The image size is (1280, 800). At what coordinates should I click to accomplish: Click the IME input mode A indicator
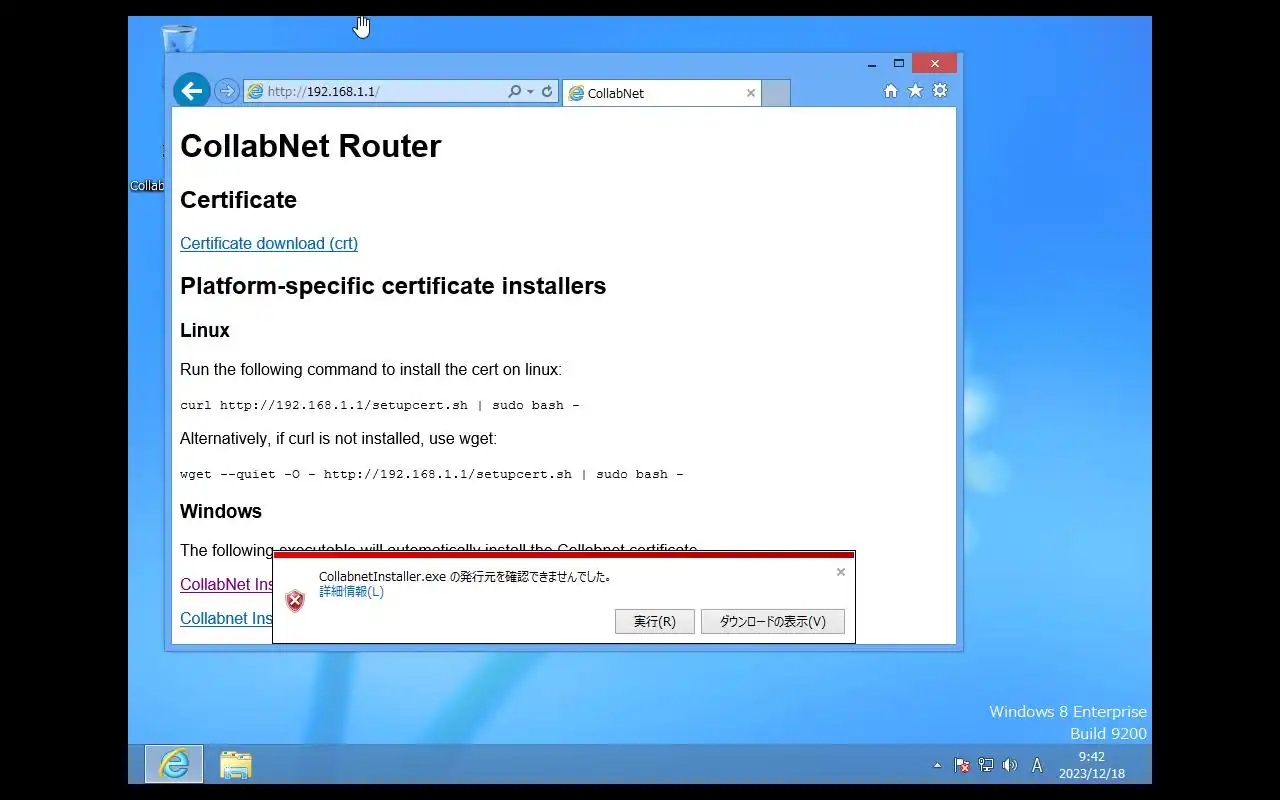click(x=1037, y=765)
